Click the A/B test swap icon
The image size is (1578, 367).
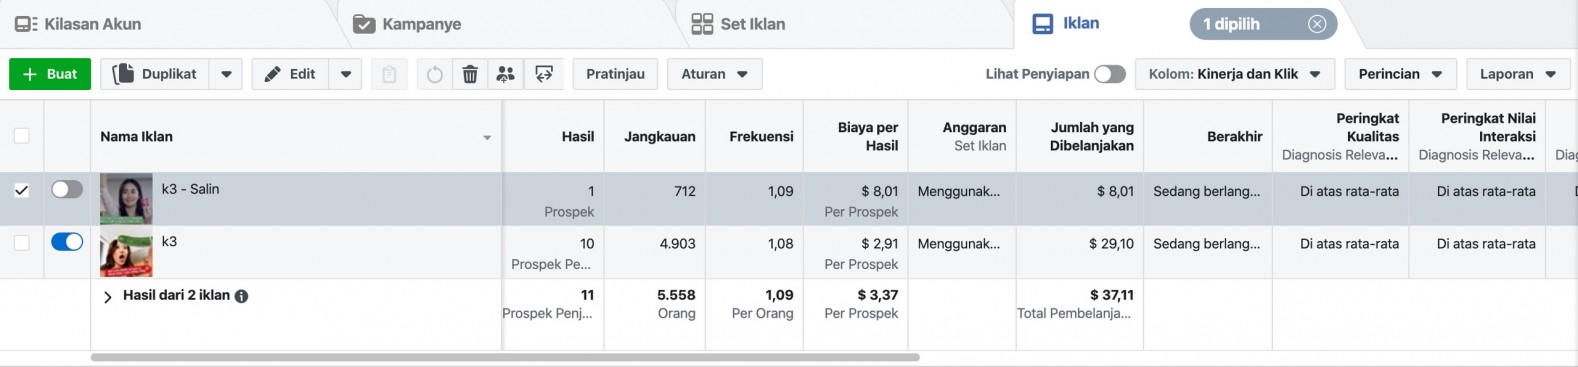point(544,74)
